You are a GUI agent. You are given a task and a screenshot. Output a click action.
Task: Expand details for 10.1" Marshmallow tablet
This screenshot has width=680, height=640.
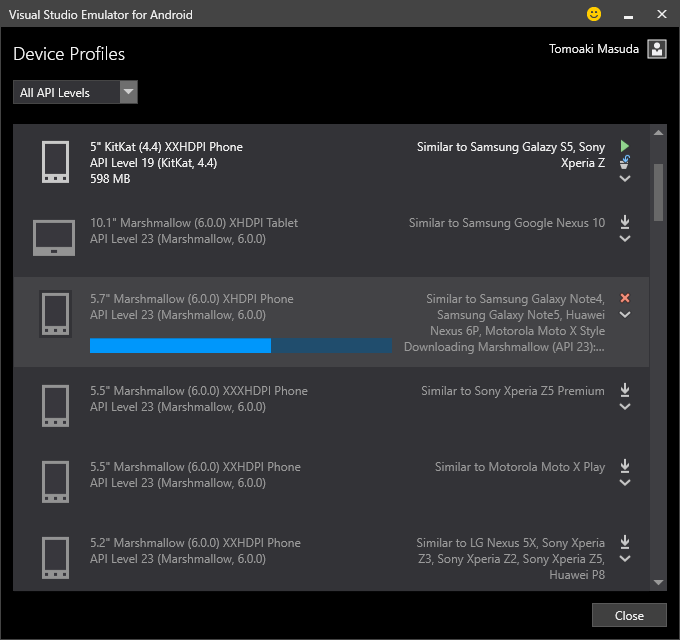coord(625,239)
